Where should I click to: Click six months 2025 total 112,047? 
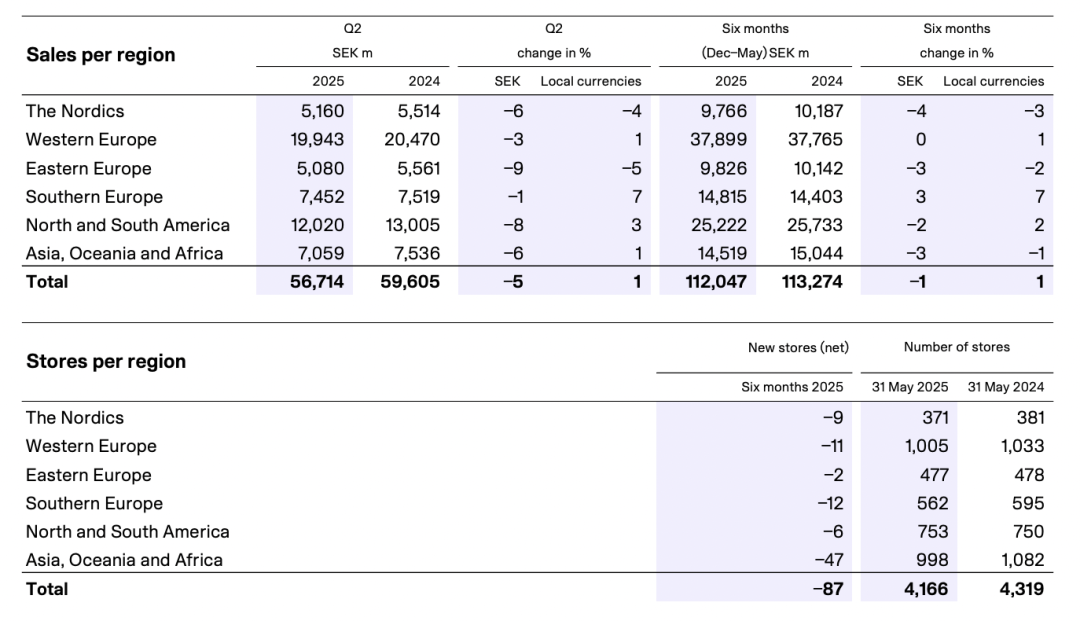point(716,282)
